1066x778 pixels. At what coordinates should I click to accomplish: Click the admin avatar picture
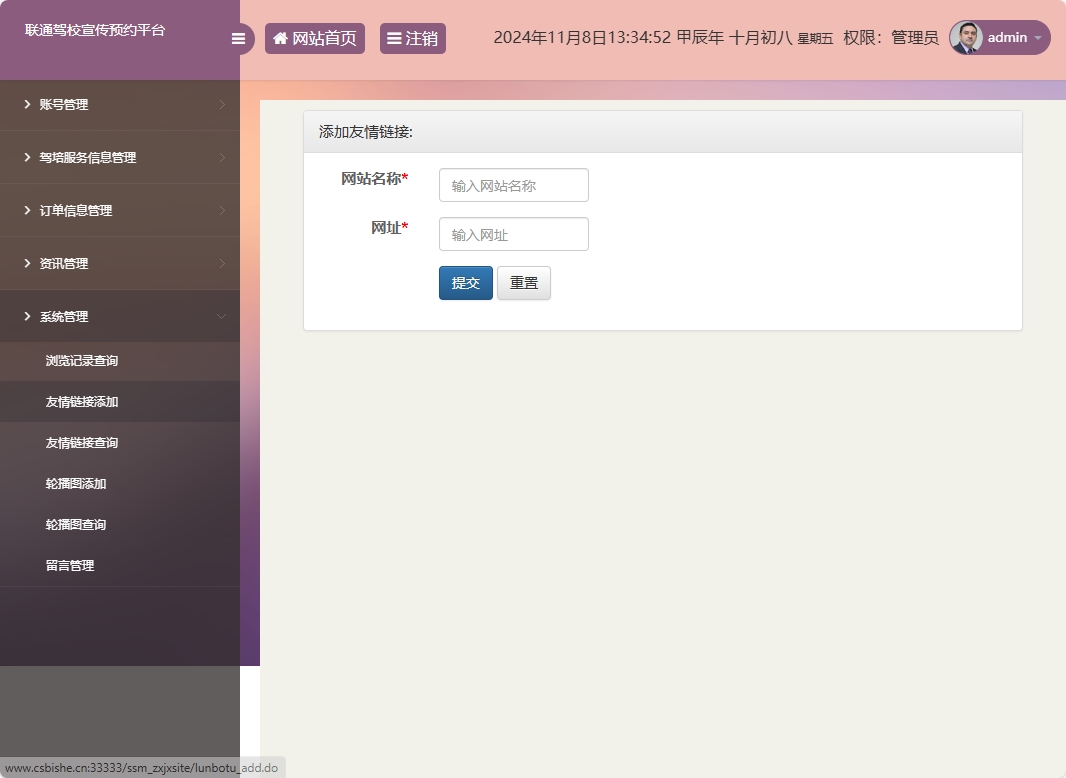coord(966,37)
